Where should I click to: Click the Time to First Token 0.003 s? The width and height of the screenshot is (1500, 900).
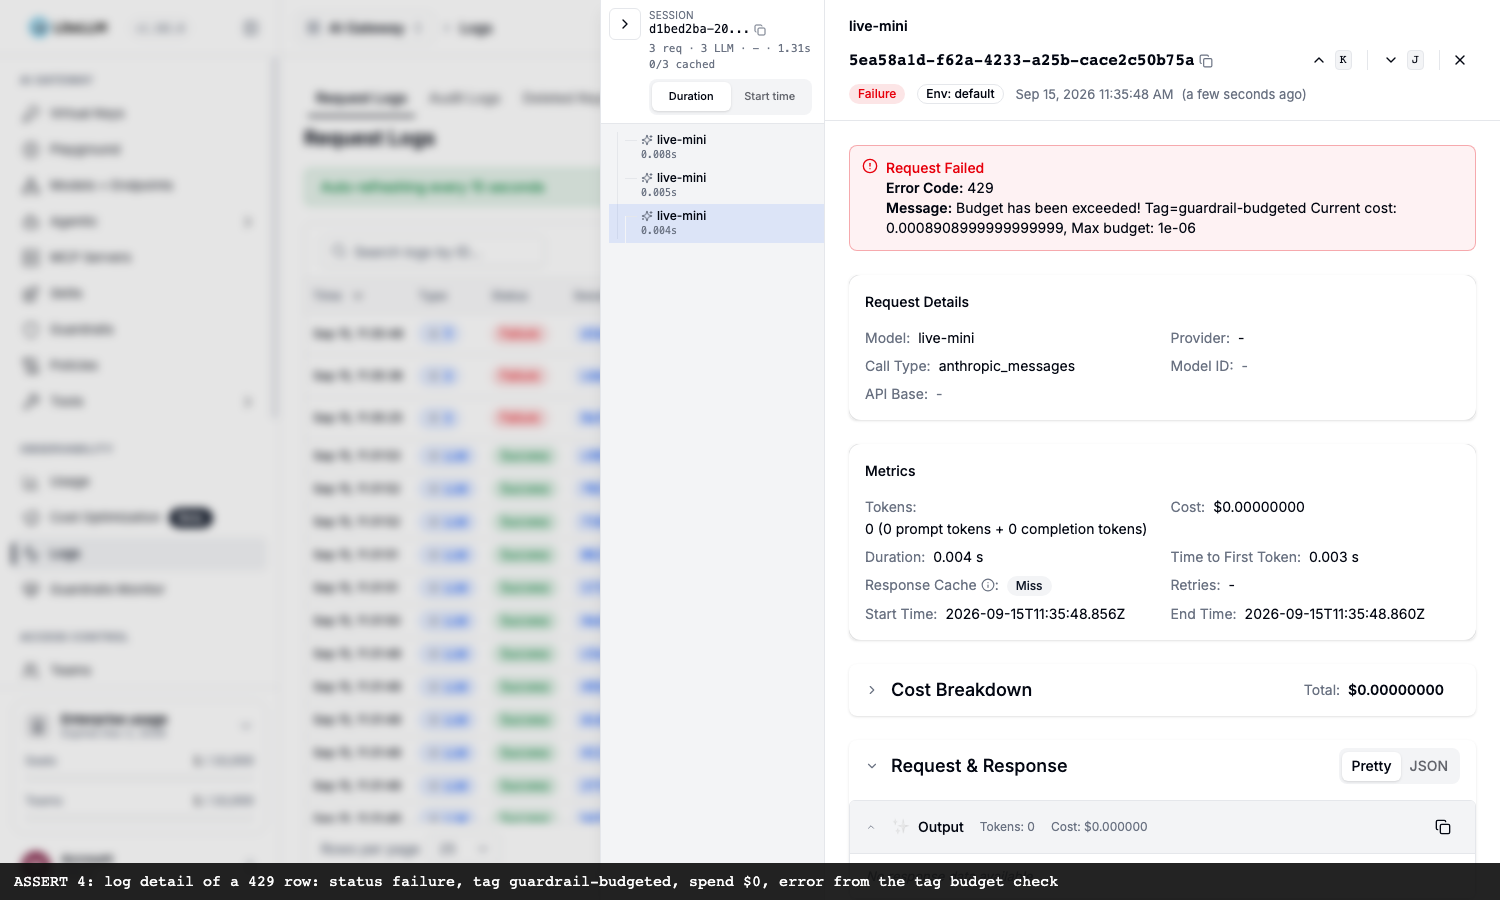[1334, 557]
